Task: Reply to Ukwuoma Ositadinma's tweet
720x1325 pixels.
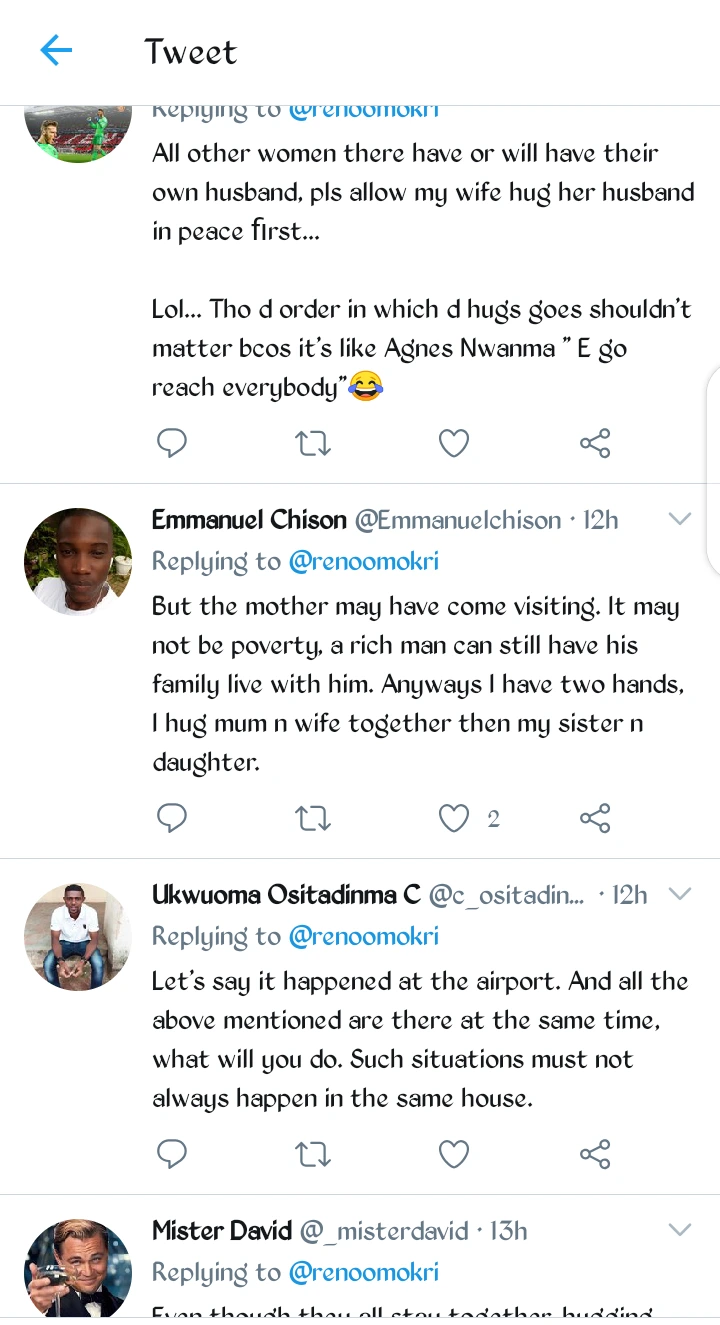Action: coord(172,1155)
